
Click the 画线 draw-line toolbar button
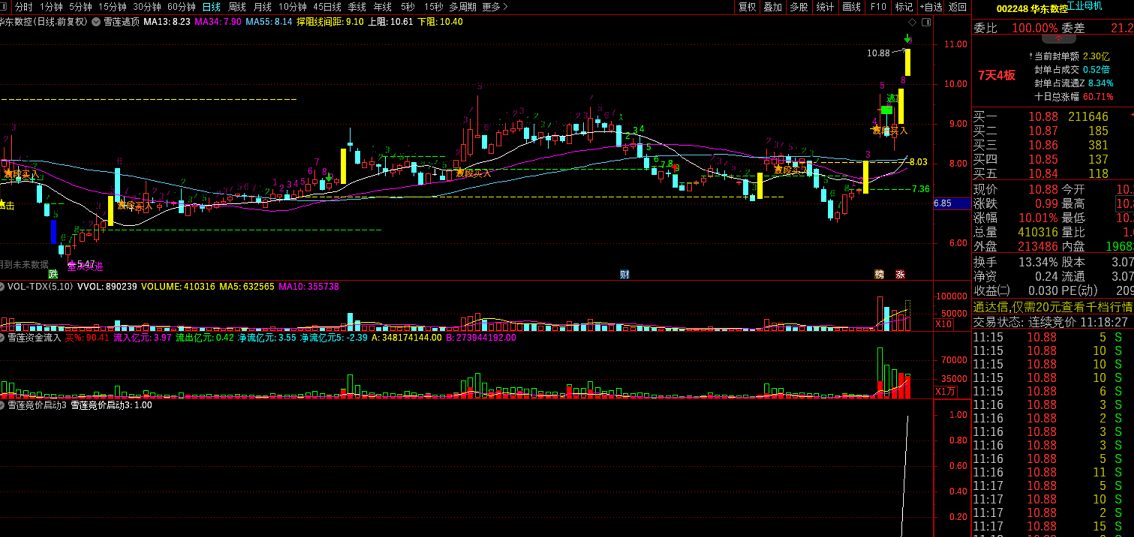click(851, 7)
